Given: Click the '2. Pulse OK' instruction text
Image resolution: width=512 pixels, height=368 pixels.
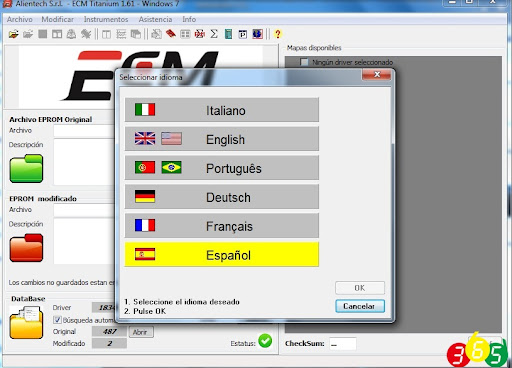Looking at the screenshot, I should 145,311.
